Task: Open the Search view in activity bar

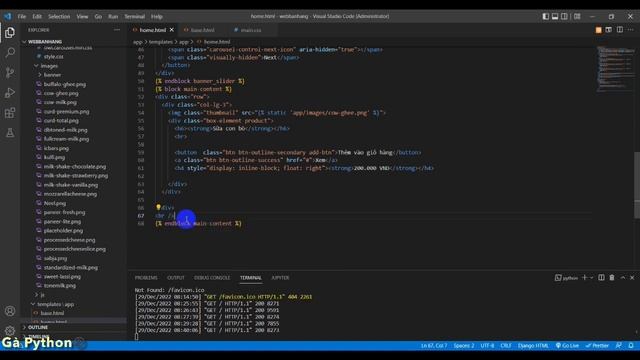Action: pos(10,53)
